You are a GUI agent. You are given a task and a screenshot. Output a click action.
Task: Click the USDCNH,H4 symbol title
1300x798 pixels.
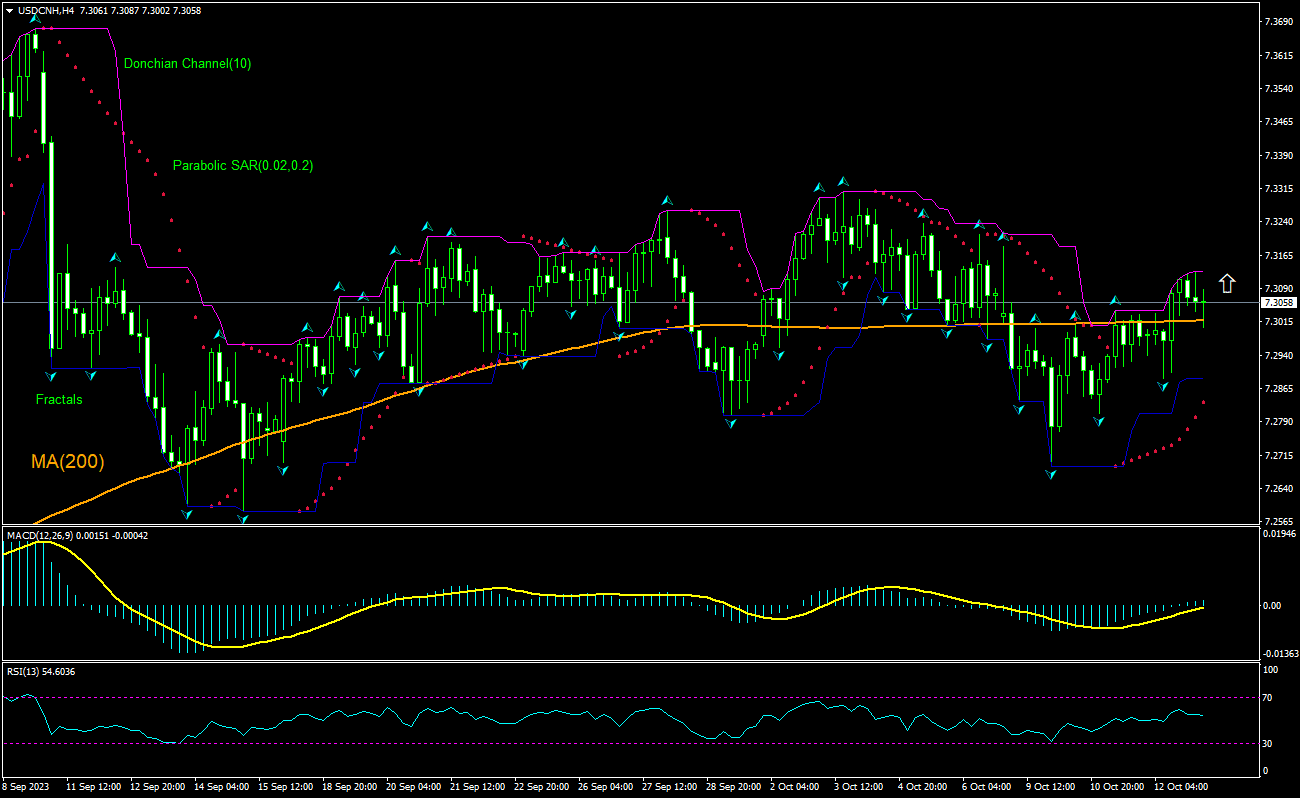click(x=46, y=10)
